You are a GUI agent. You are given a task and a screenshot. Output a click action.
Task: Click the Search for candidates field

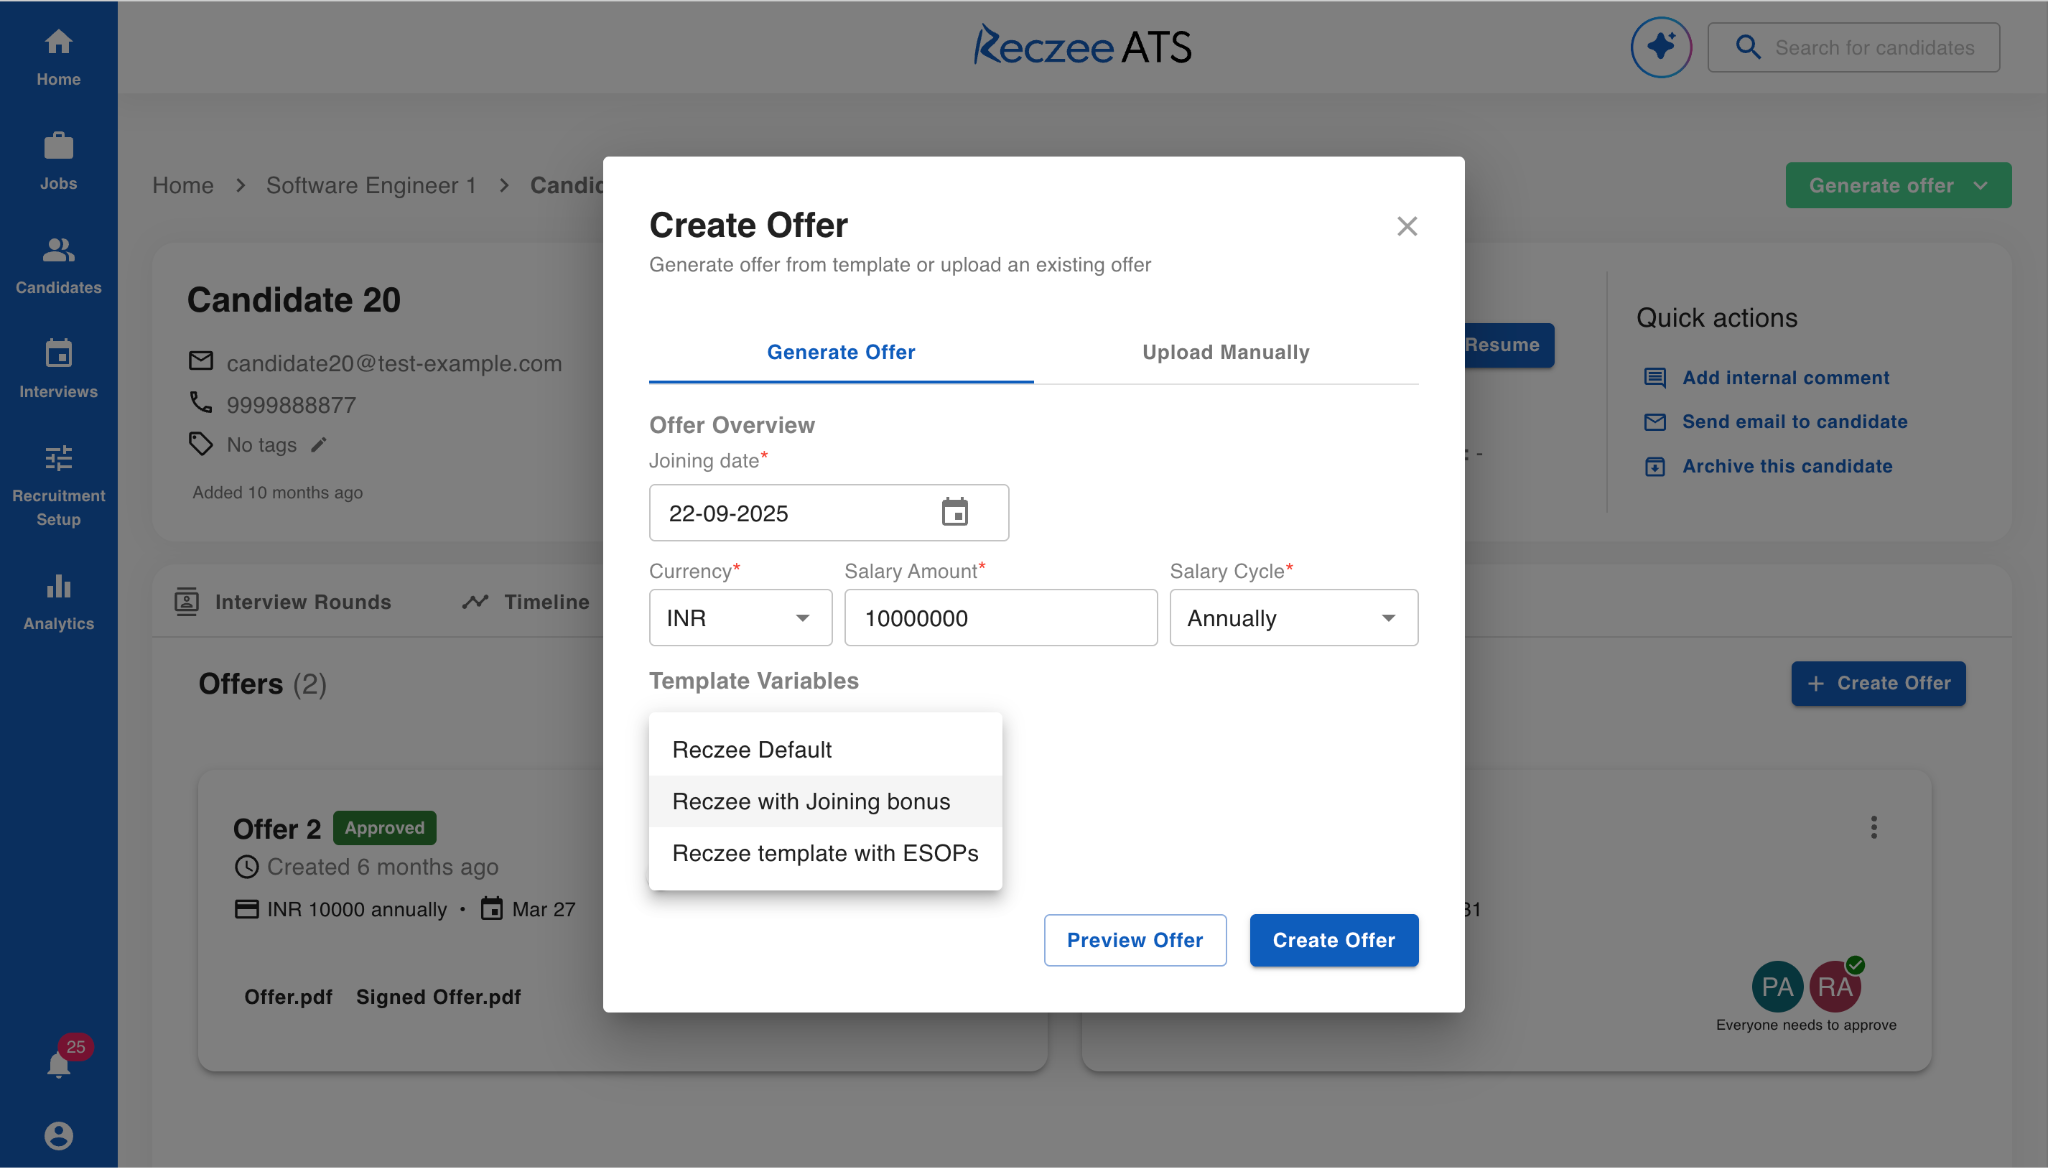click(x=1854, y=47)
